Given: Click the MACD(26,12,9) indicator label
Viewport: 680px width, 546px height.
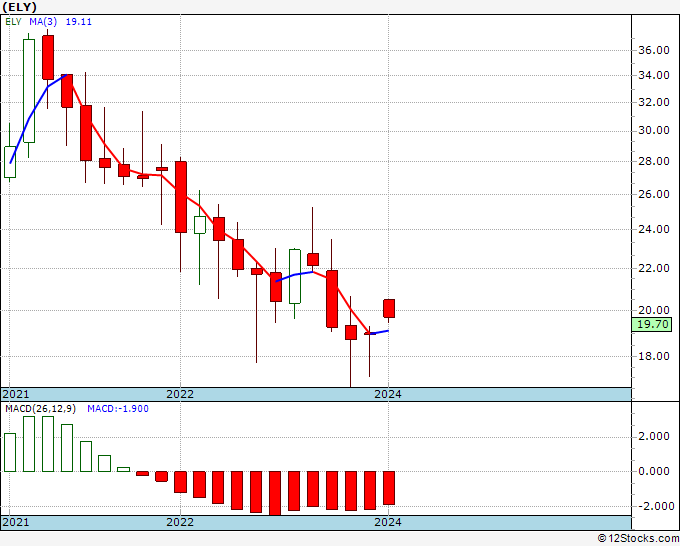Looking at the screenshot, I should coord(40,409).
